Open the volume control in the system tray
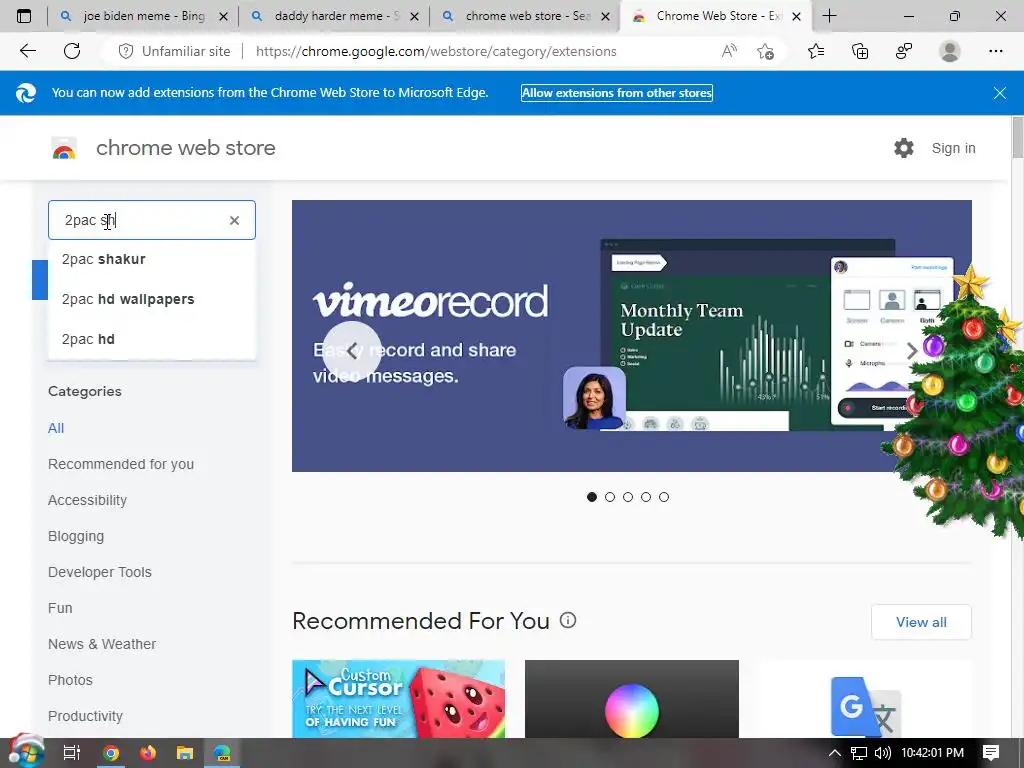 [882, 754]
